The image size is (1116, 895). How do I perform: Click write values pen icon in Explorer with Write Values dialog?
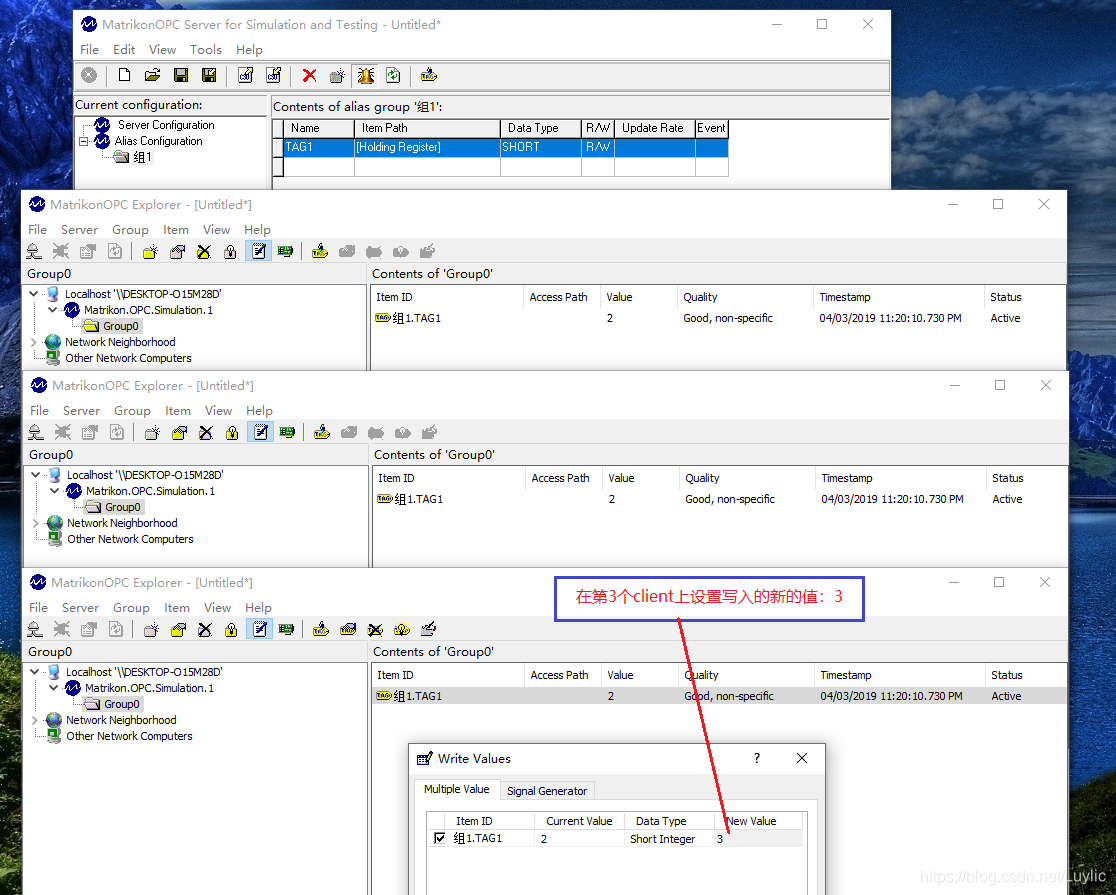(428, 629)
